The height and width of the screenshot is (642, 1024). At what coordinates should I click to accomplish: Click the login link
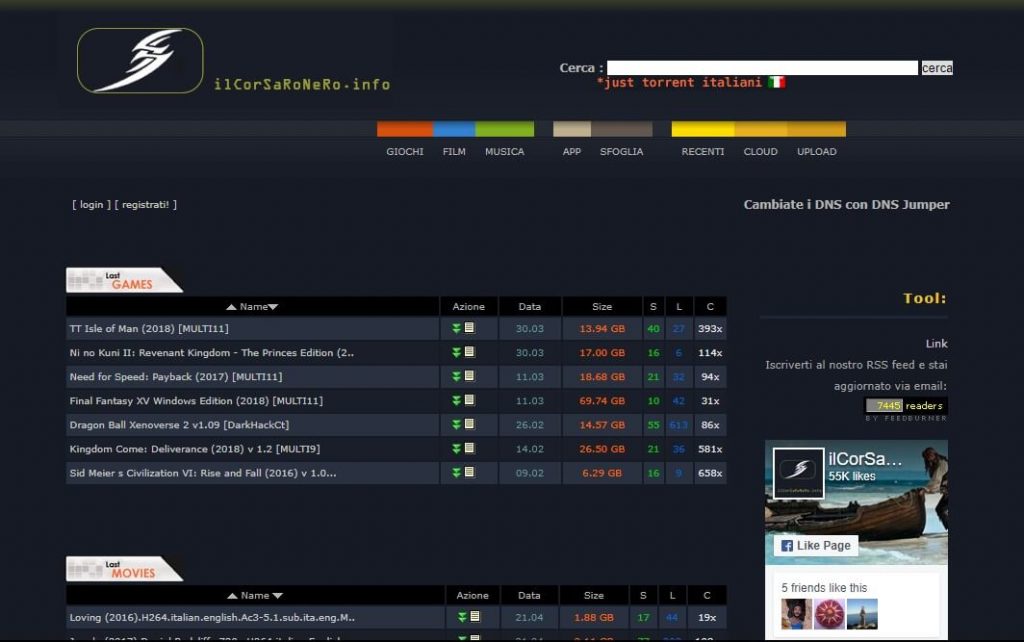click(x=91, y=204)
